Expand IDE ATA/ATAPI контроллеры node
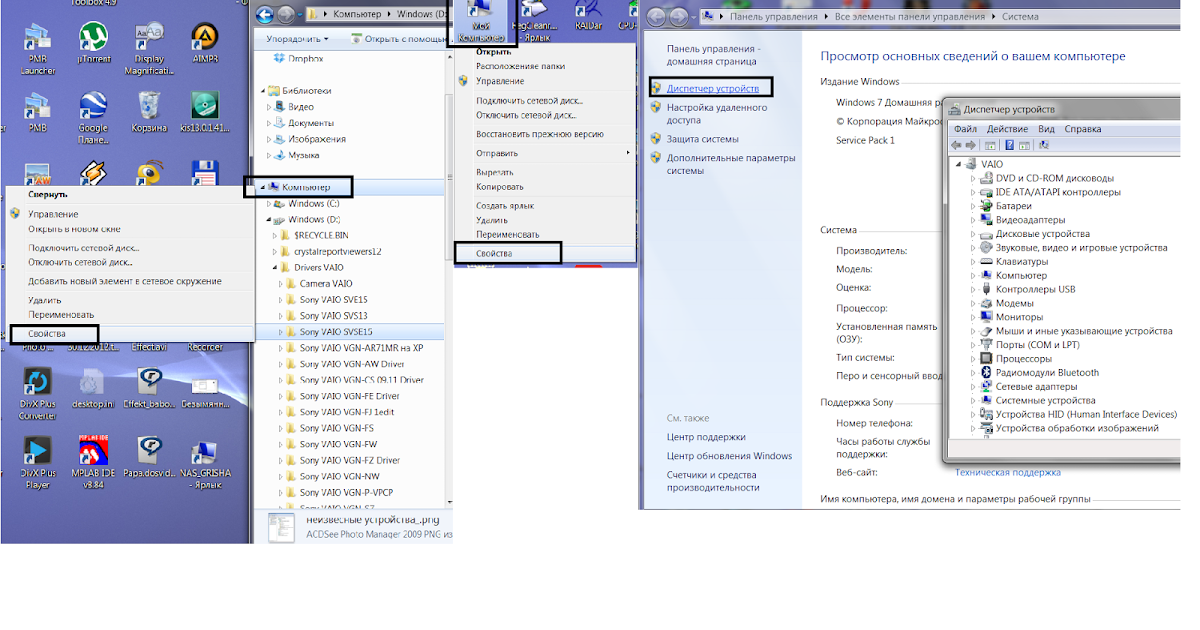The image size is (1200, 630). coord(973,192)
